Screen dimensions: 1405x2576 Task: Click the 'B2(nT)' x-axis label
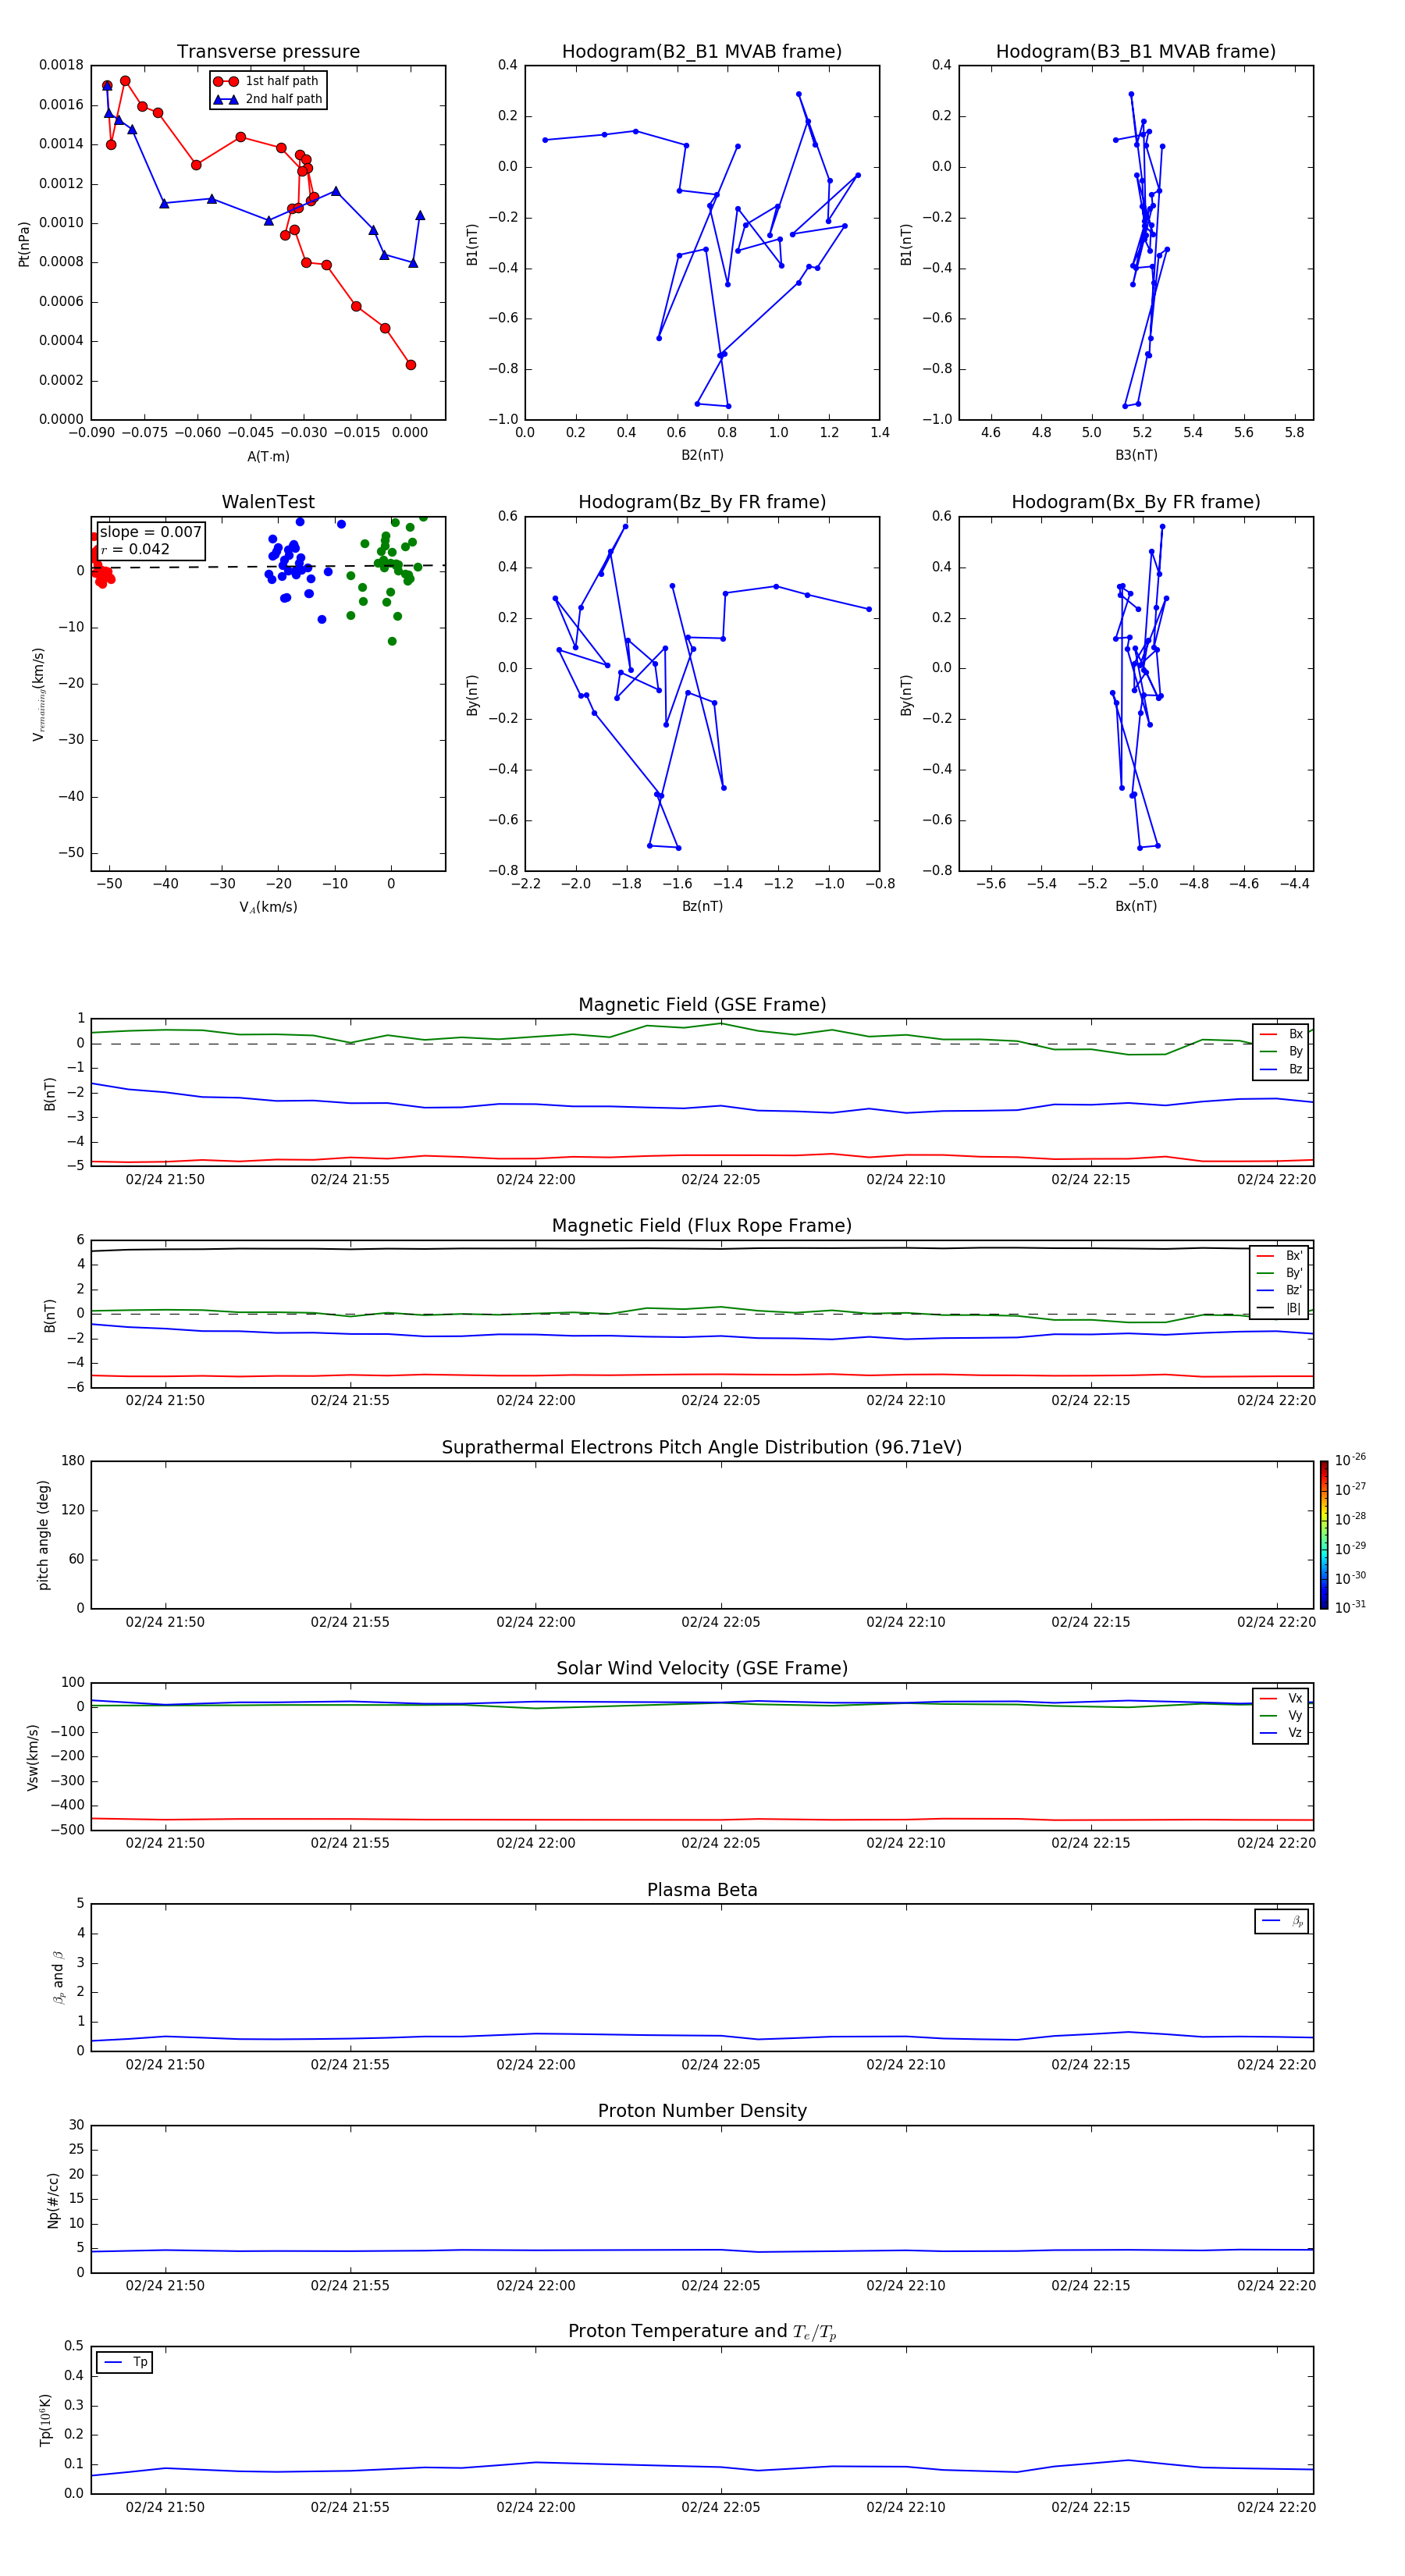(702, 455)
